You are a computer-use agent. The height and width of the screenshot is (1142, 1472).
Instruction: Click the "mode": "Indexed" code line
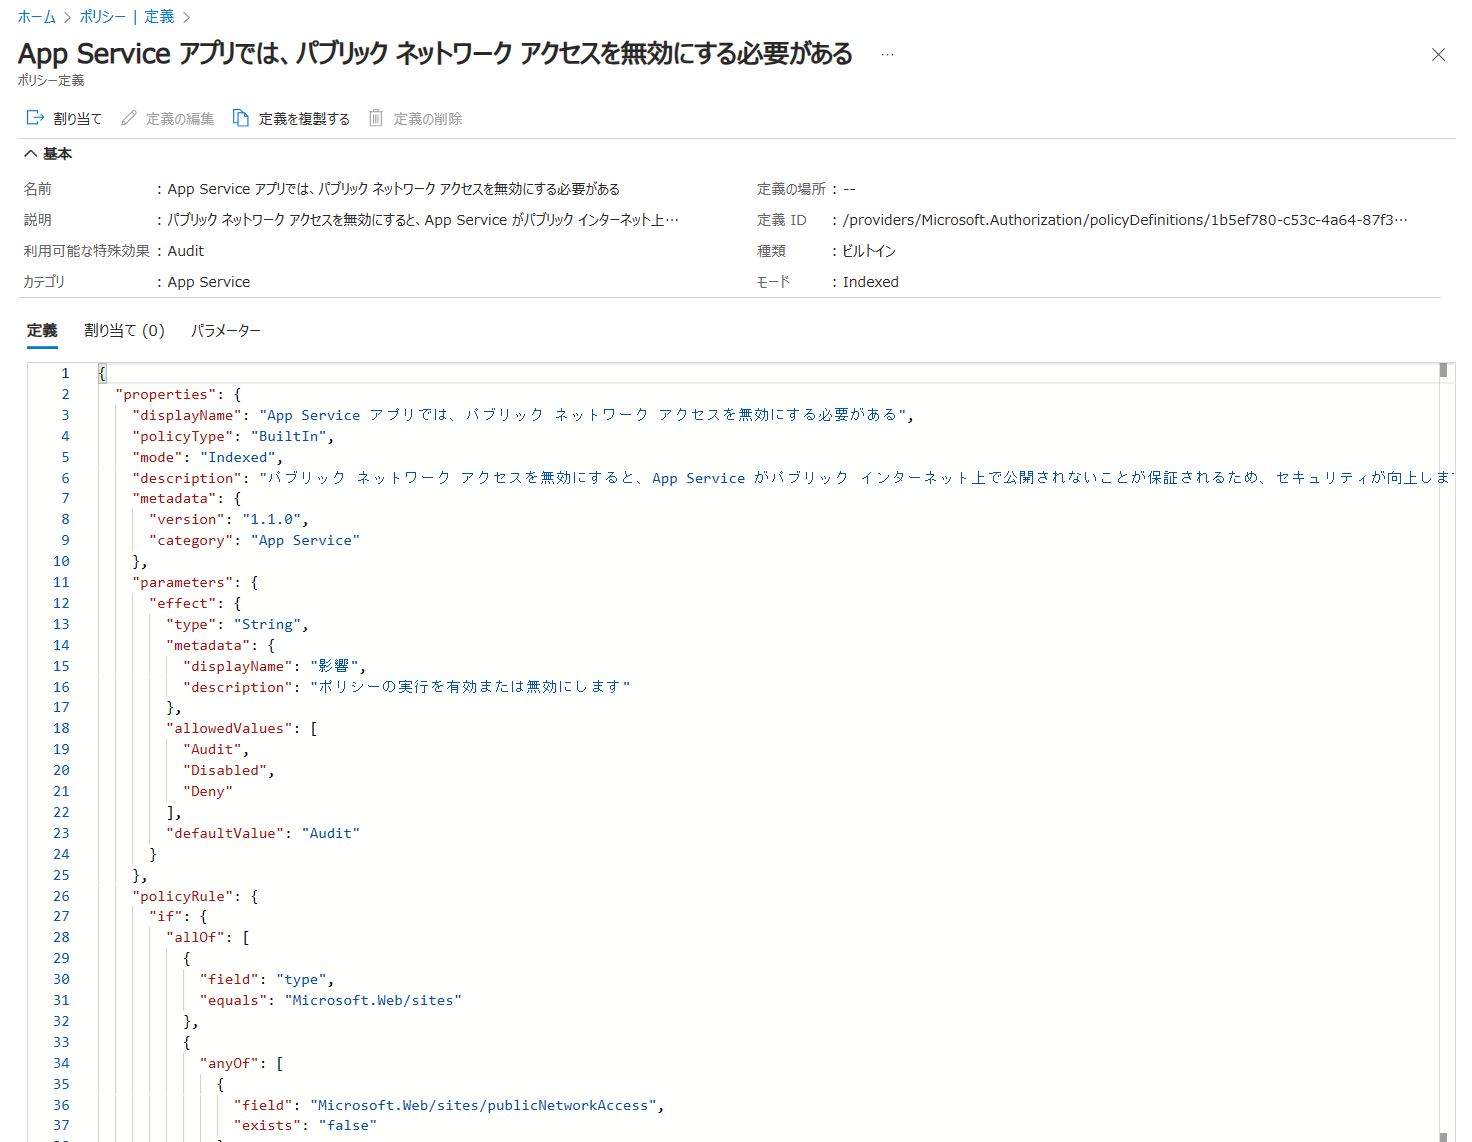click(208, 457)
